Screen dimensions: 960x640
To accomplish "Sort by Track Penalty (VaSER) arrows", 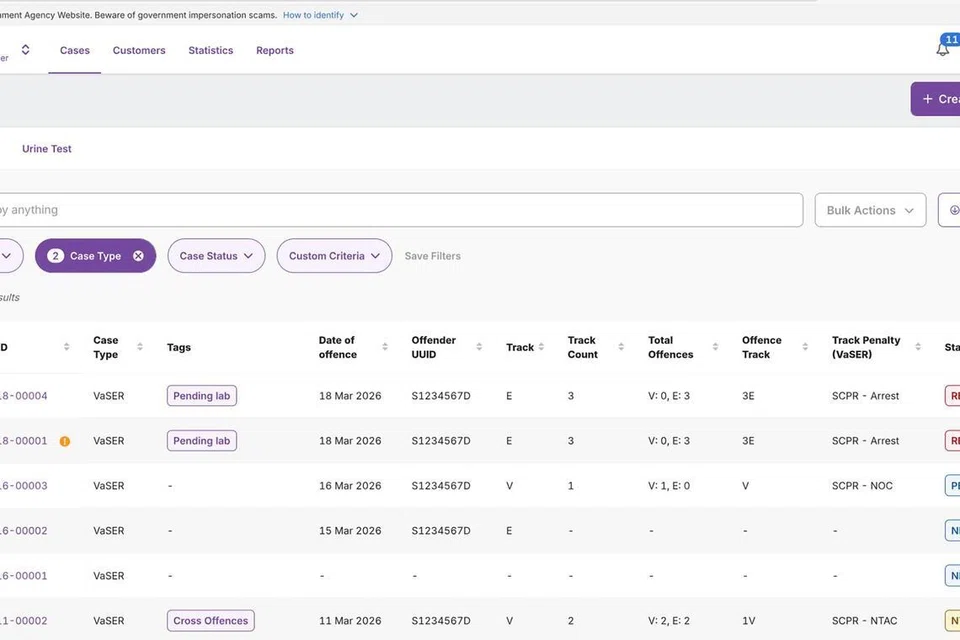I will coord(920,347).
